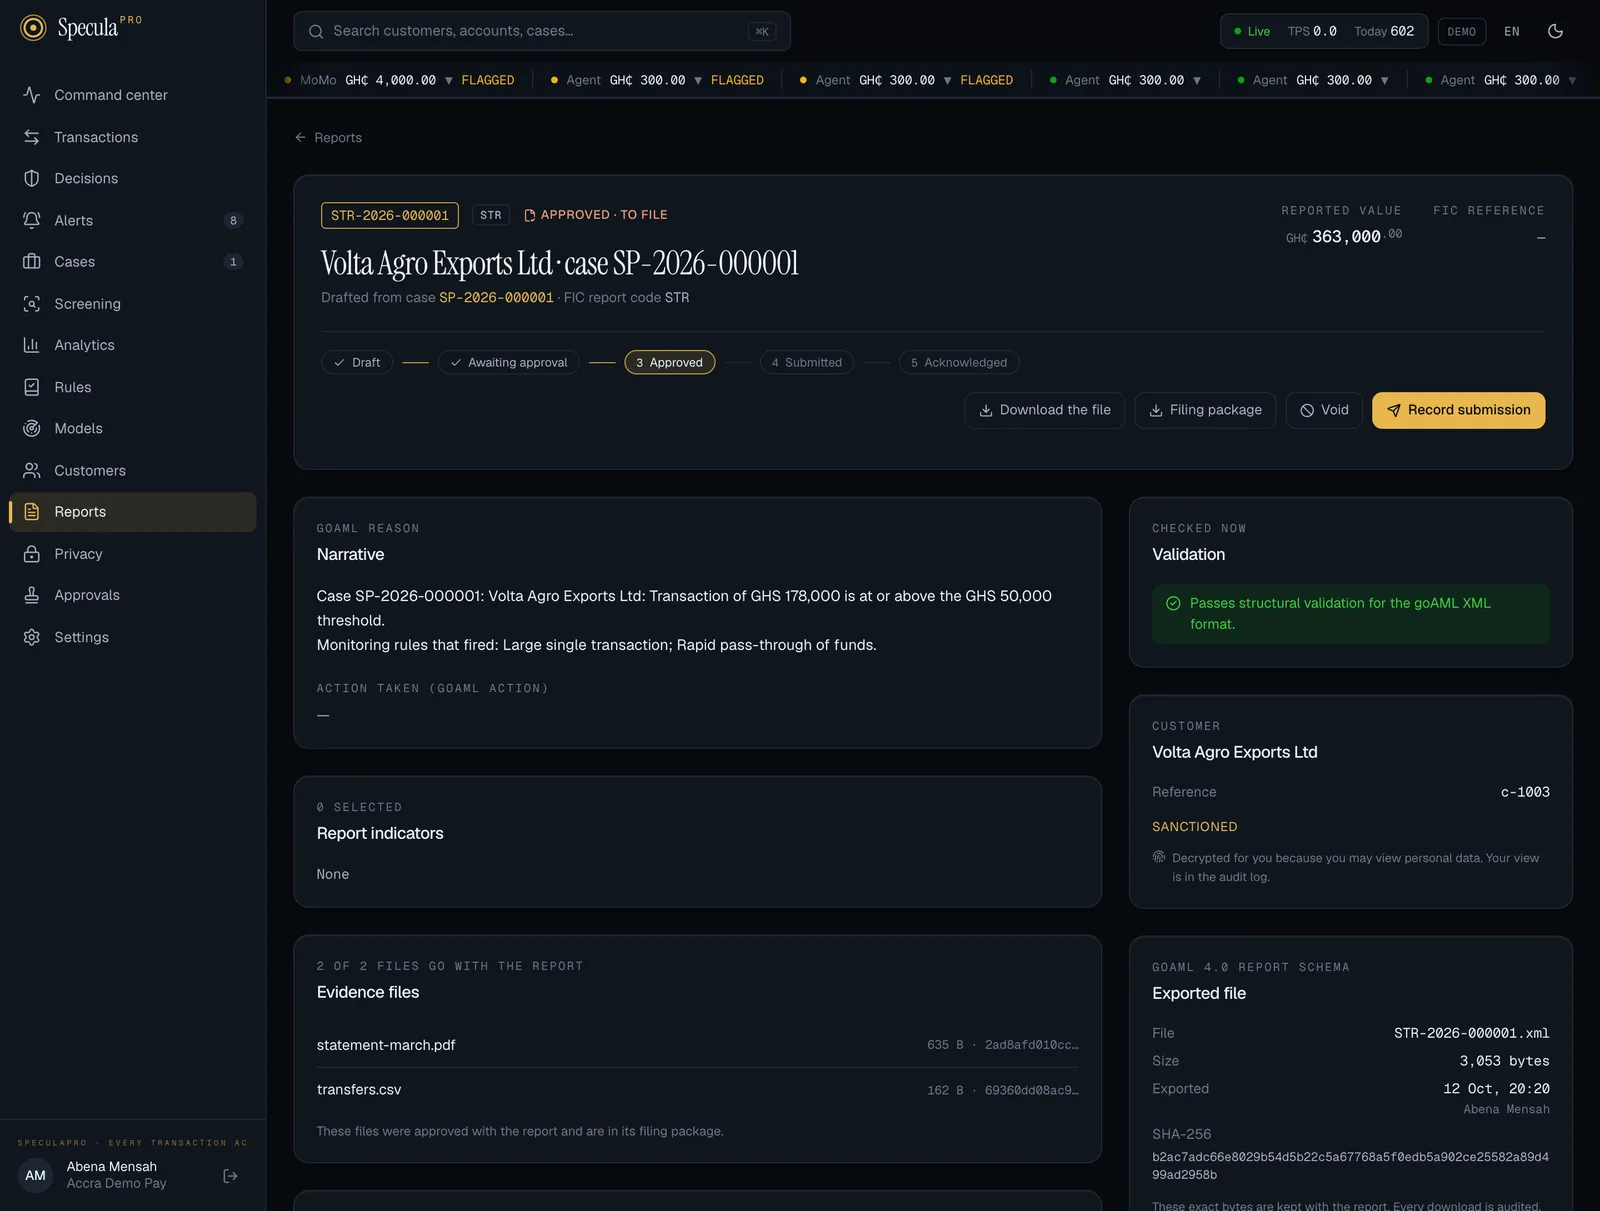Image resolution: width=1600 pixels, height=1211 pixels.
Task: Download the Filing package
Action: pos(1205,410)
